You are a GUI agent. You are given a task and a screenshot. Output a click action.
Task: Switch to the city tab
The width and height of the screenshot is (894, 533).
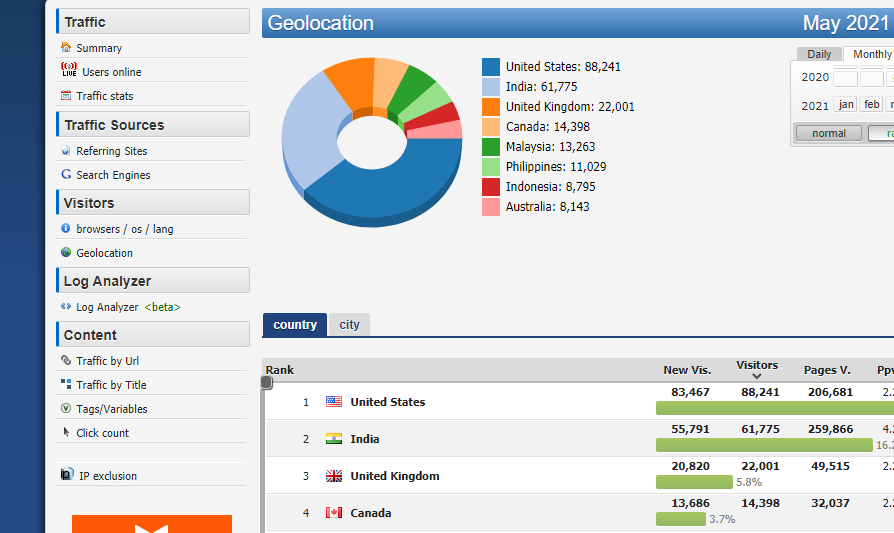point(349,325)
